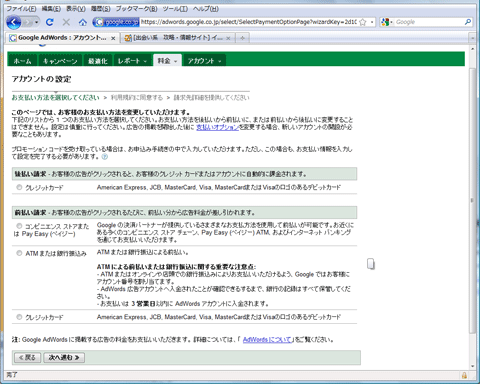The height and width of the screenshot is (384, 480).
Task: Open the 表示(V) menu
Action: pyautogui.click(x=76, y=9)
